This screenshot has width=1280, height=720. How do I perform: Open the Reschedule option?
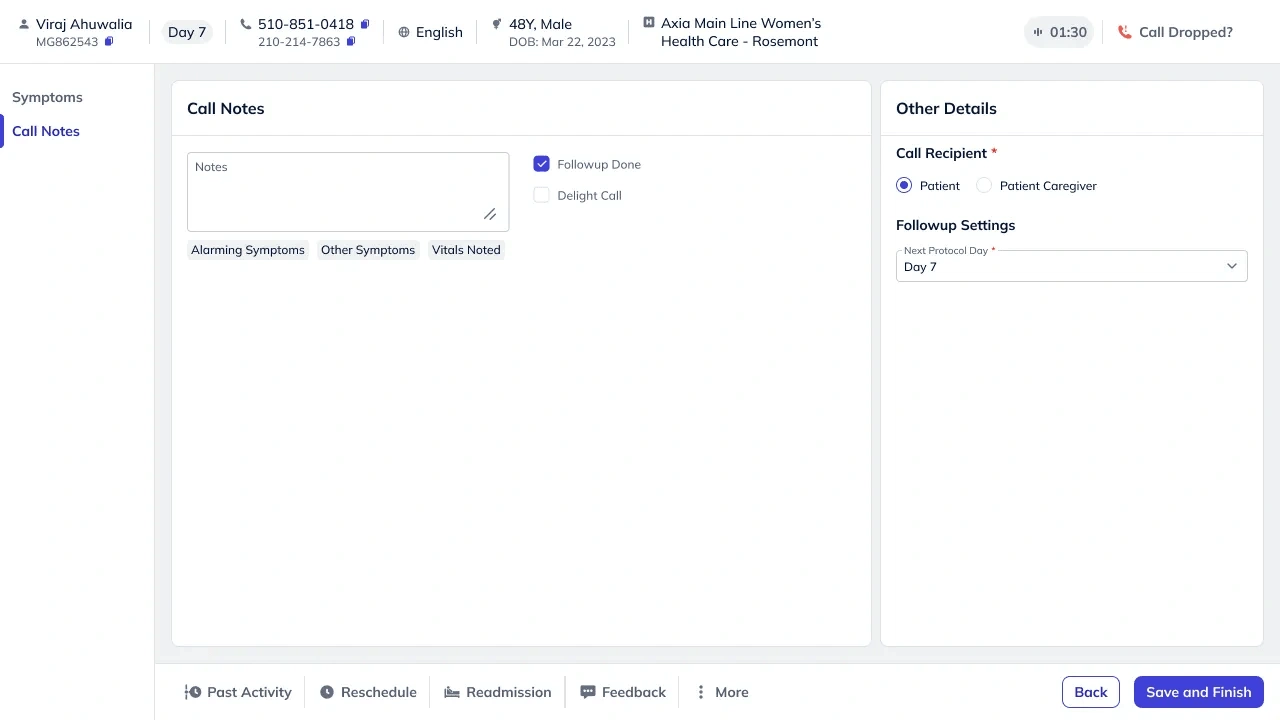click(368, 692)
